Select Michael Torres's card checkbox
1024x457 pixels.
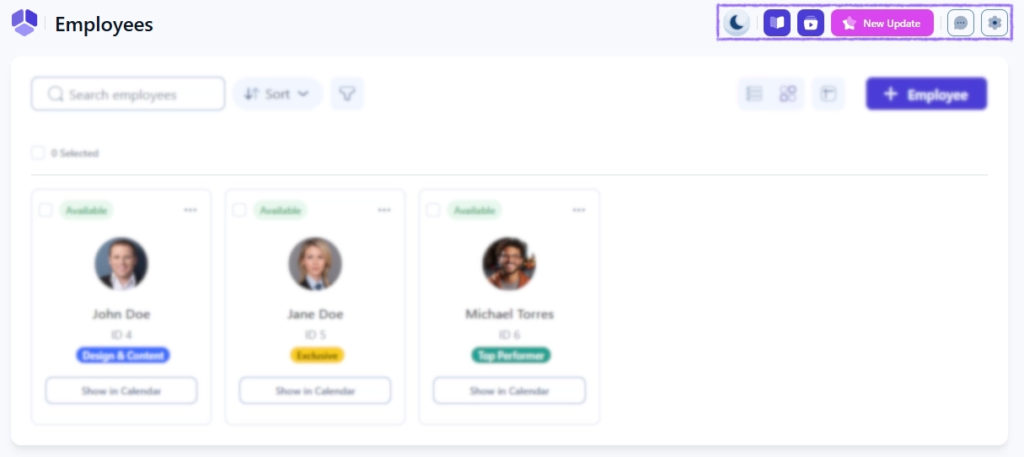(433, 210)
